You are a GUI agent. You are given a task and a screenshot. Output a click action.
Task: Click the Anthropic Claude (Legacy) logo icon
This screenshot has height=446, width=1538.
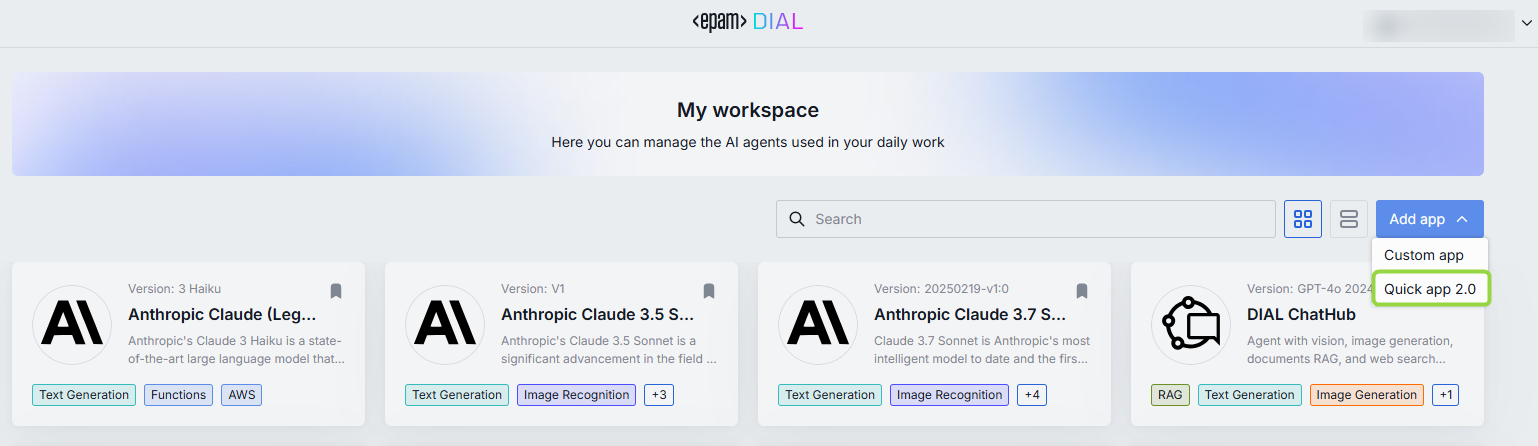point(72,325)
